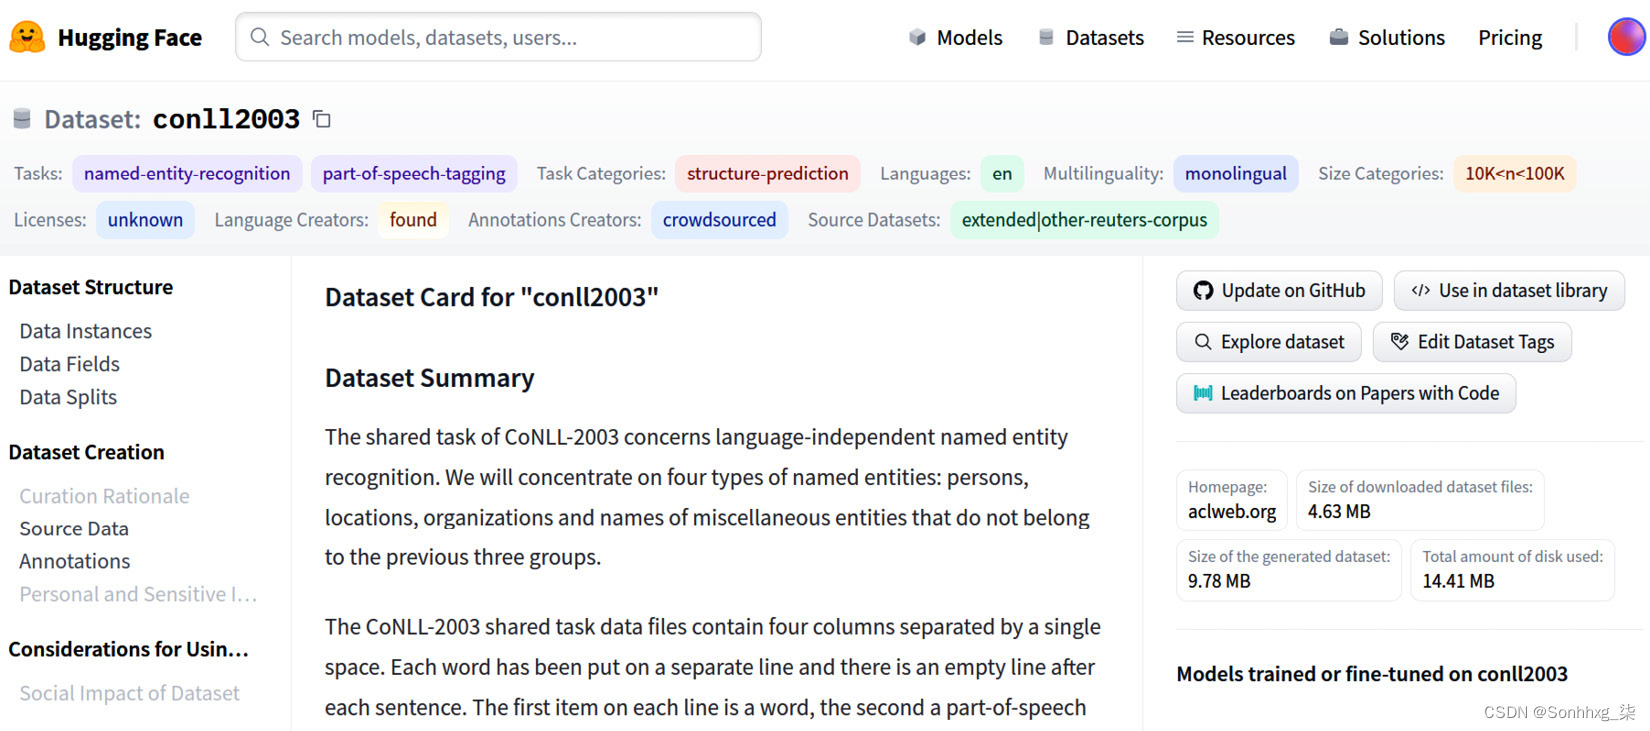Open Leaderboards on Papers with Code
The width and height of the screenshot is (1650, 731).
(x=1346, y=393)
